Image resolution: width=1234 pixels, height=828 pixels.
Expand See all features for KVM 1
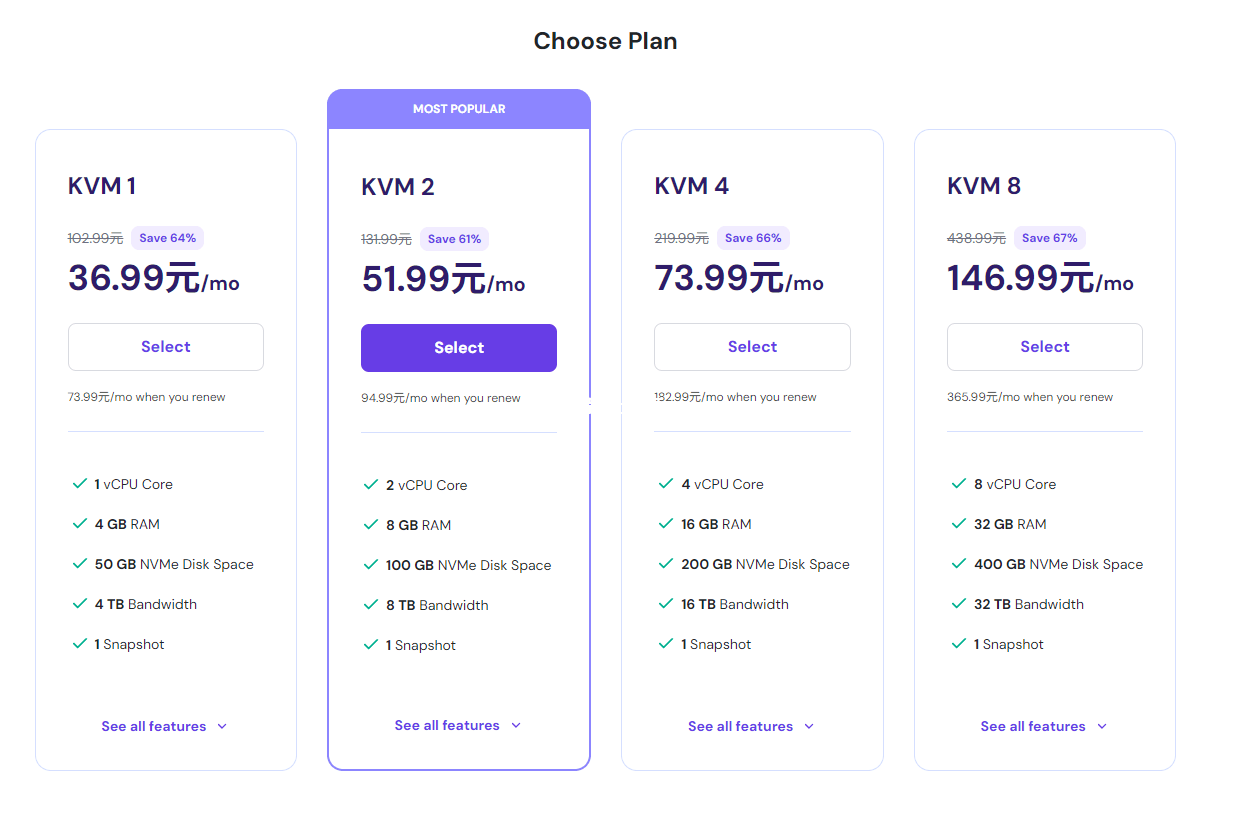165,726
